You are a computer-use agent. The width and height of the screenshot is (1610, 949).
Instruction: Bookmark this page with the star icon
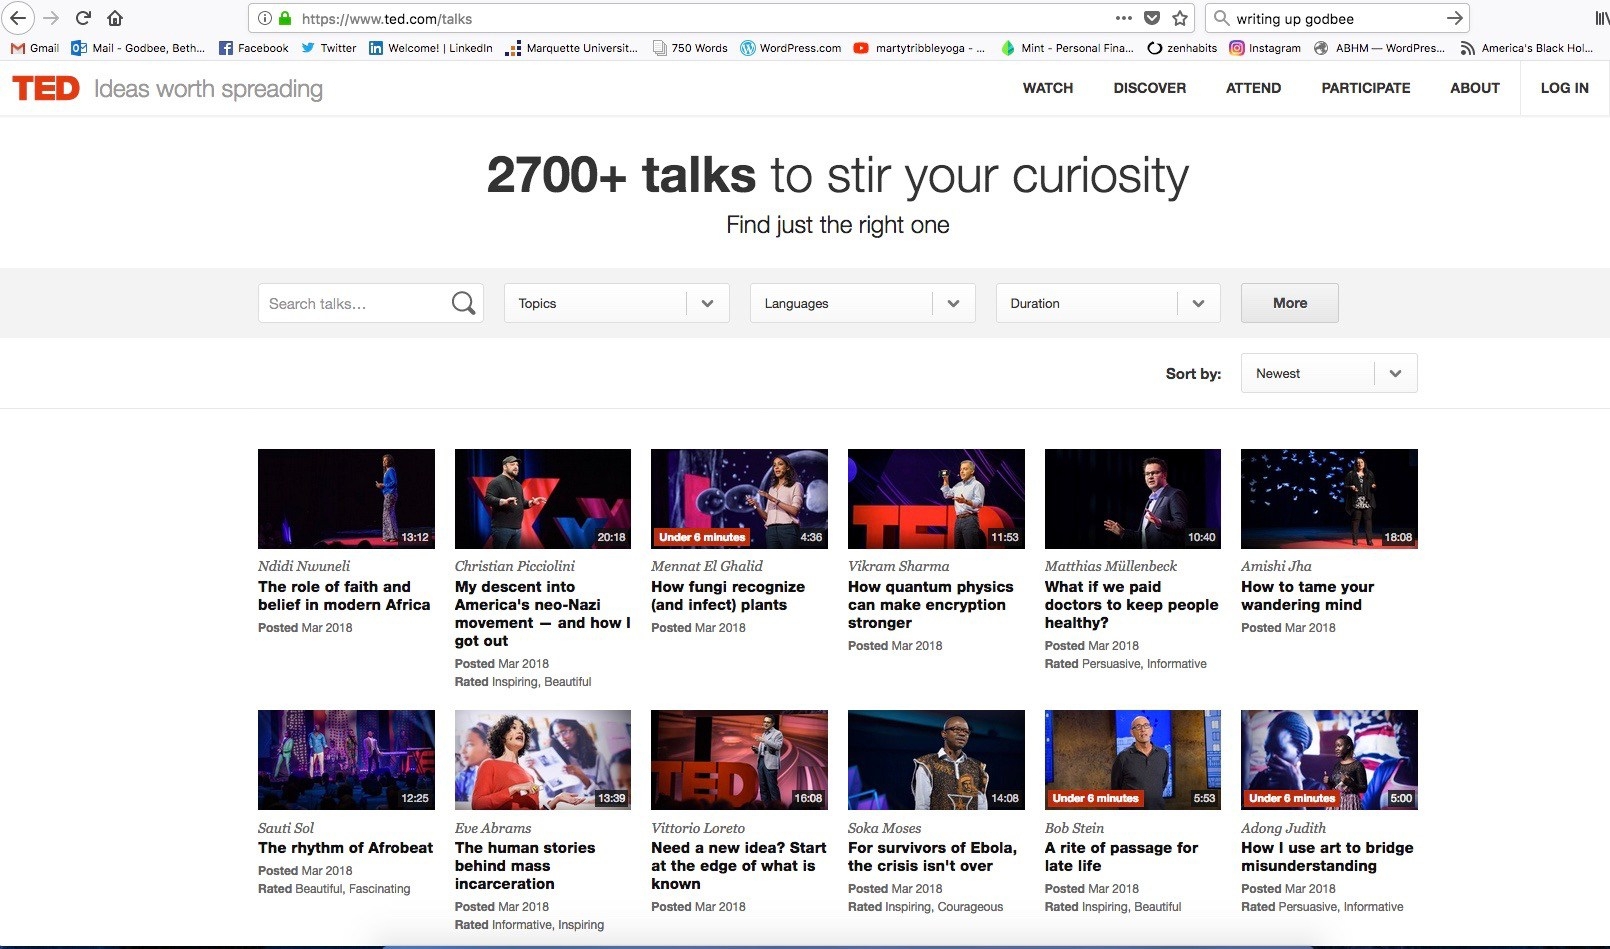pos(1180,18)
